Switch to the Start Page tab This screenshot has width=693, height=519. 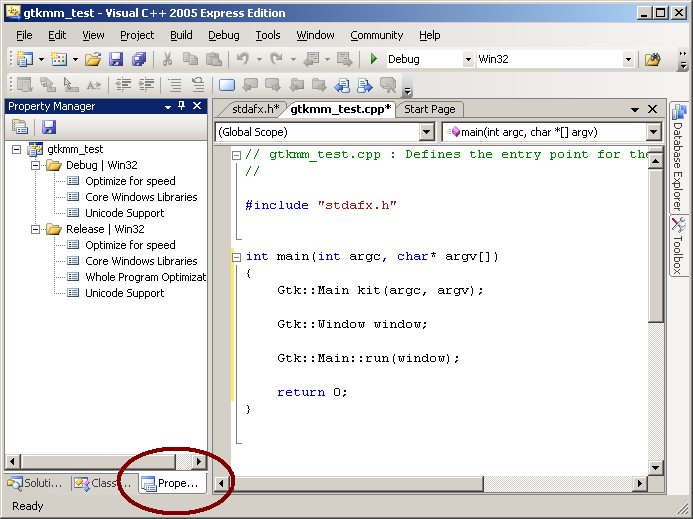point(429,109)
